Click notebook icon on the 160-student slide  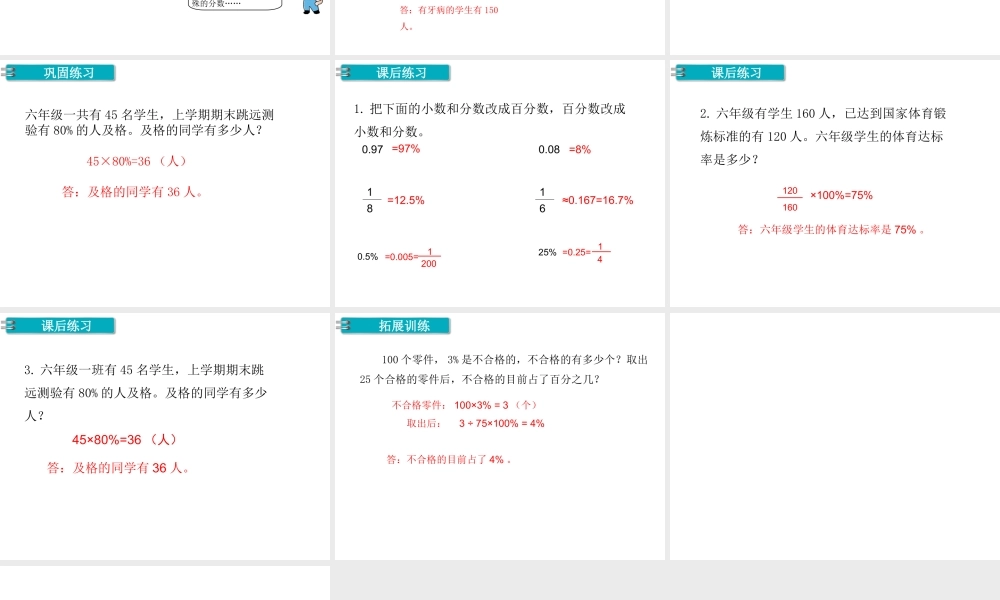(x=681, y=73)
